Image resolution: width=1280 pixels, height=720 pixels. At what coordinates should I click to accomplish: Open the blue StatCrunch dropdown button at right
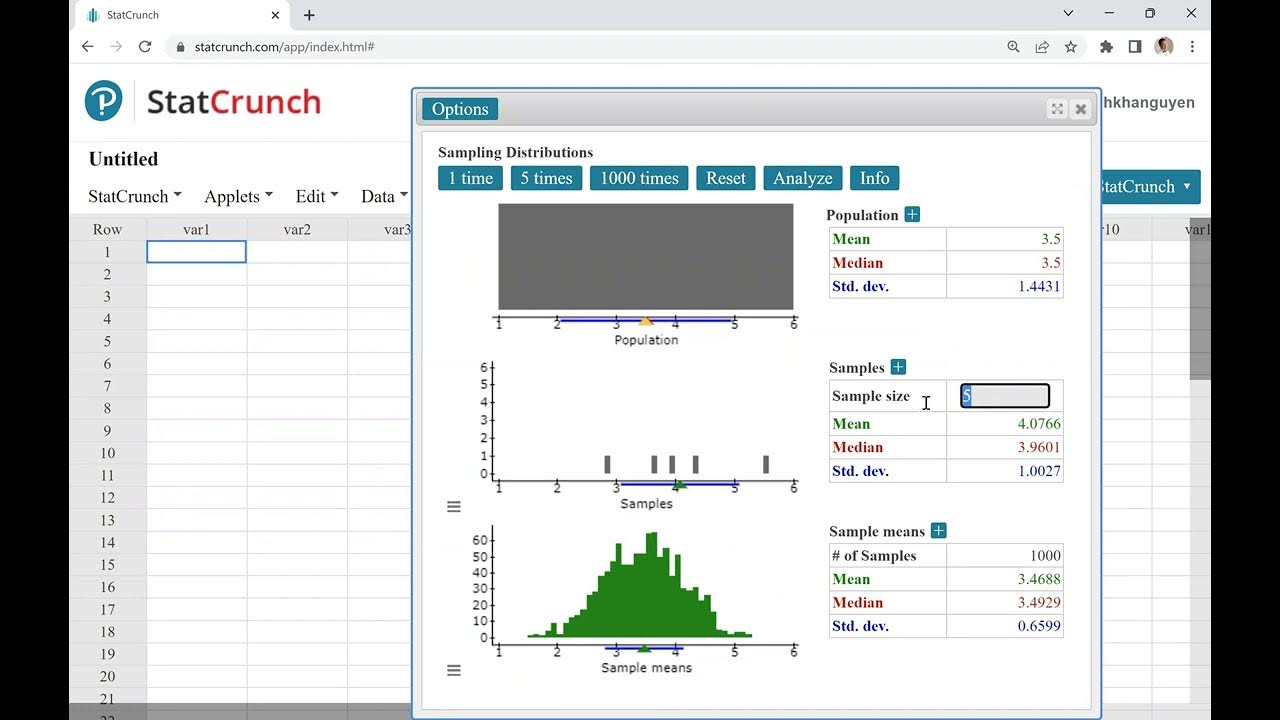tap(1149, 187)
